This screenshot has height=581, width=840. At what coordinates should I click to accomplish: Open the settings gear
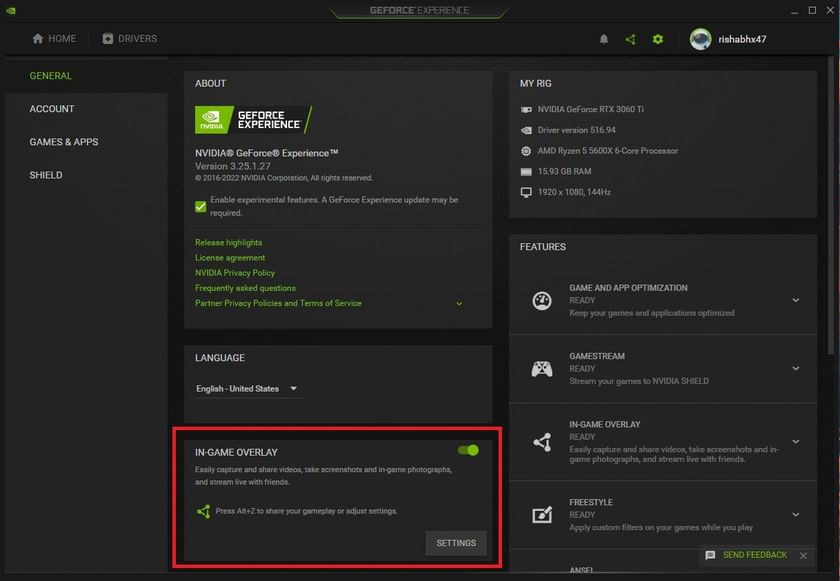pos(657,39)
